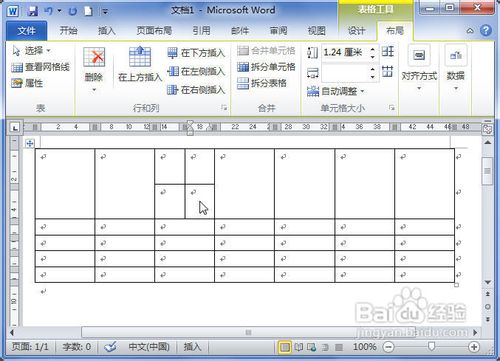Switch to the 引用 tab

coord(201,31)
